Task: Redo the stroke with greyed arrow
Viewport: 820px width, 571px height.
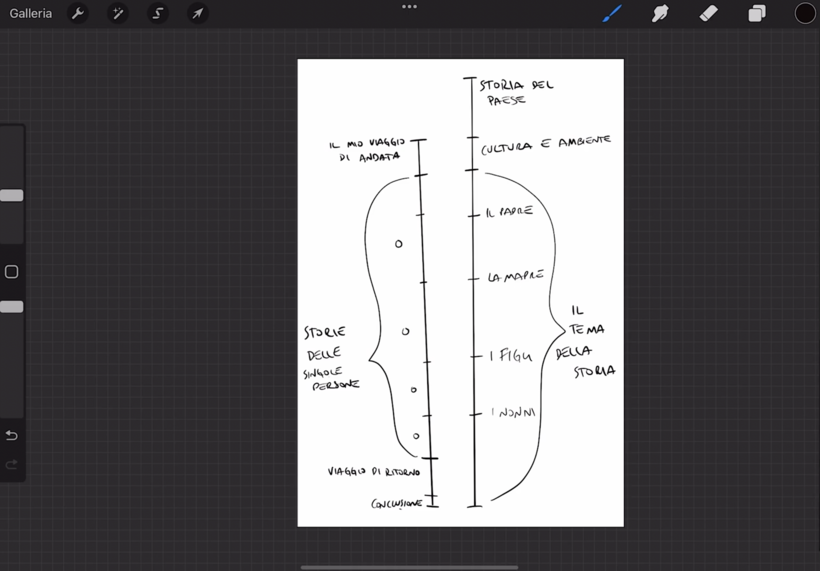Action: 12,464
